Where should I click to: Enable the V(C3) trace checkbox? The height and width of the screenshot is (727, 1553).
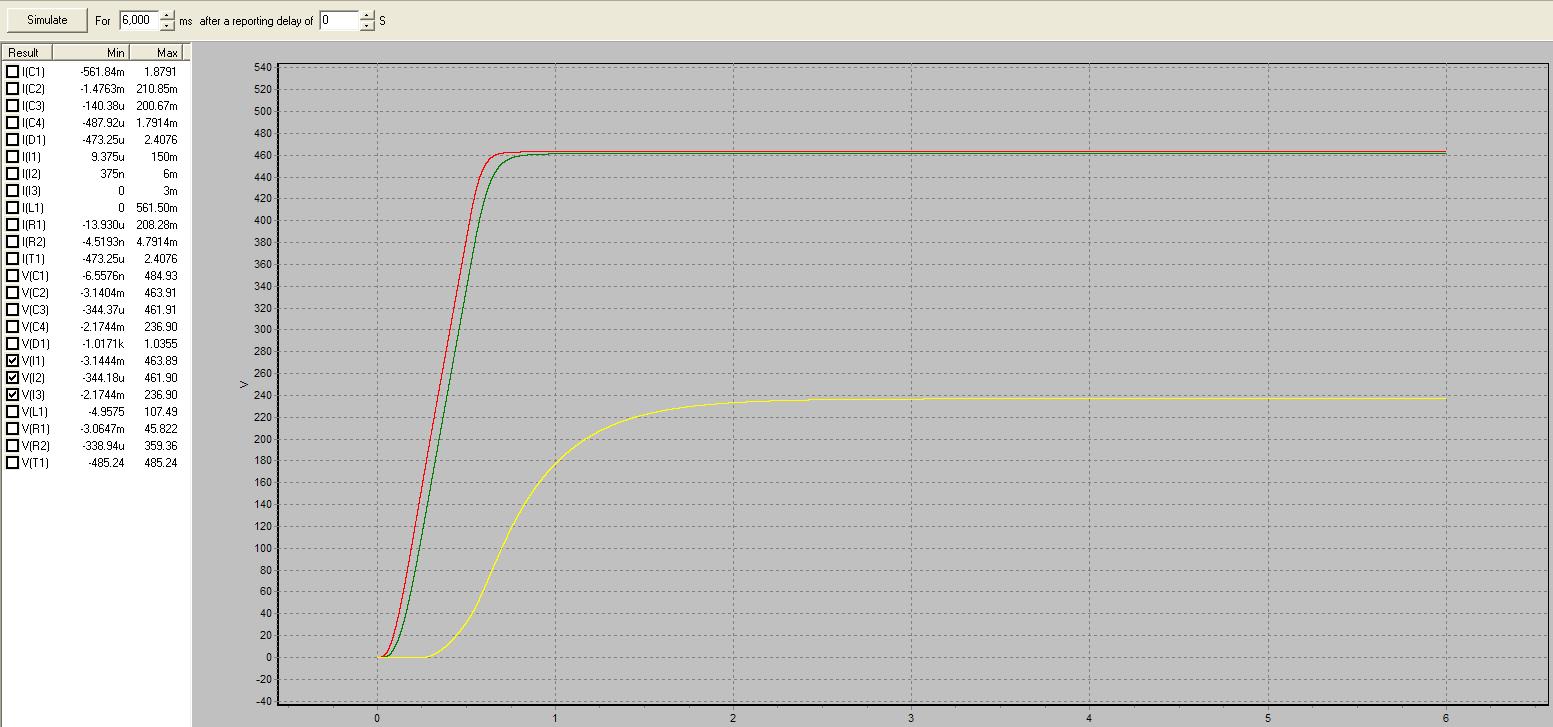coord(13,310)
